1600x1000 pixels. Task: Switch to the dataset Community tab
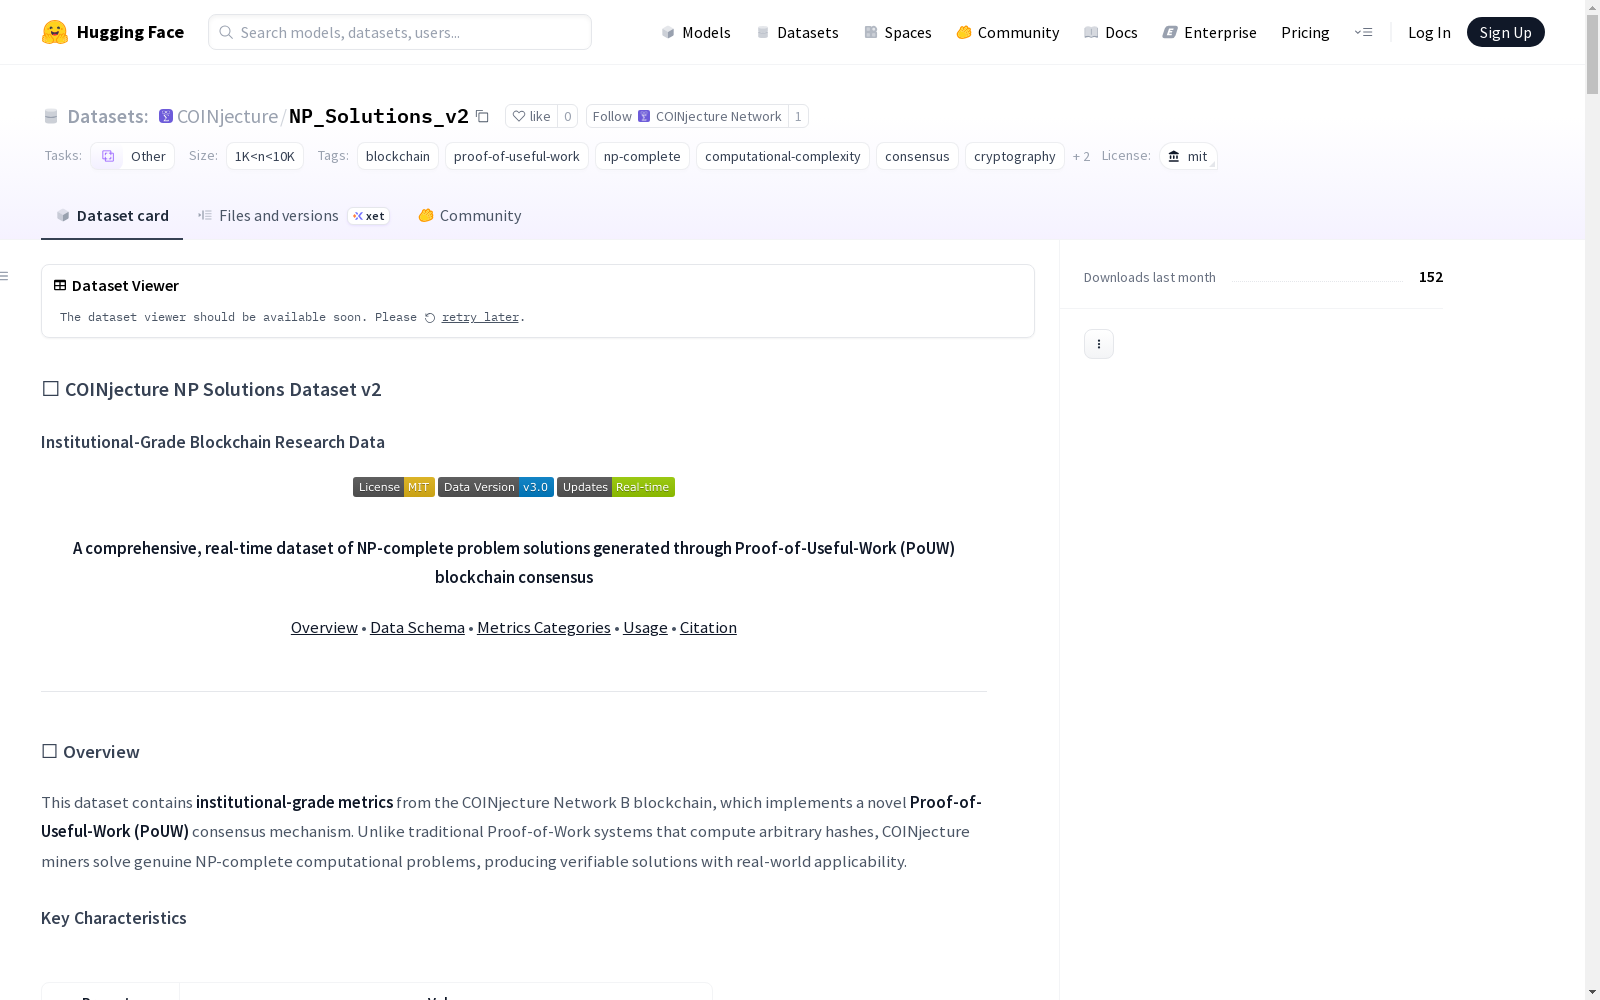coord(470,216)
